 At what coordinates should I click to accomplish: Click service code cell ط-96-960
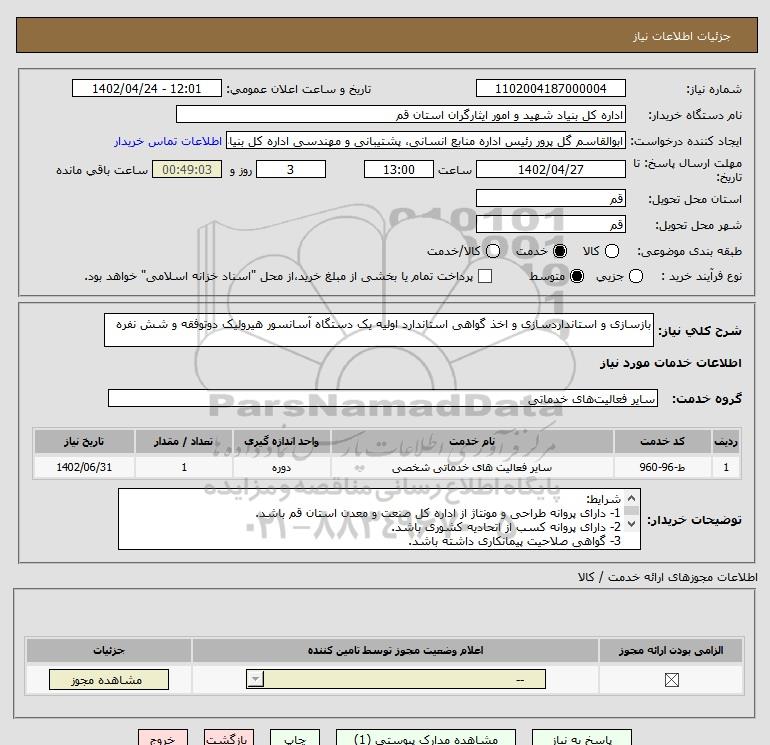tap(662, 467)
